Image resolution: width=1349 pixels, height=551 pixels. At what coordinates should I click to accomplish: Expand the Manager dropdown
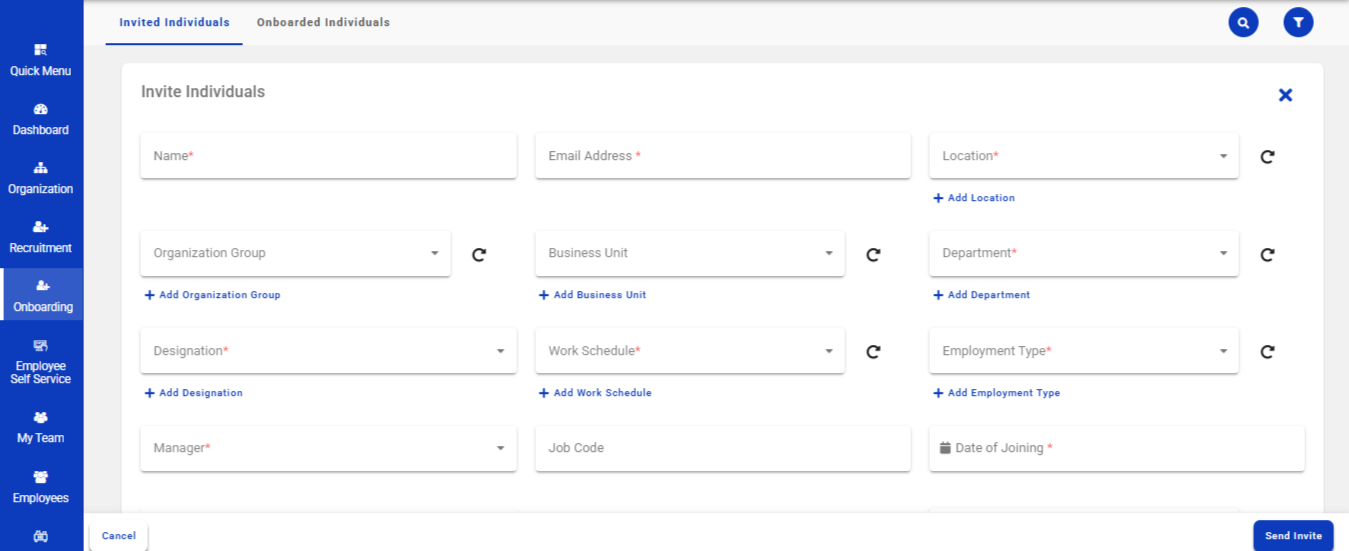click(328, 449)
